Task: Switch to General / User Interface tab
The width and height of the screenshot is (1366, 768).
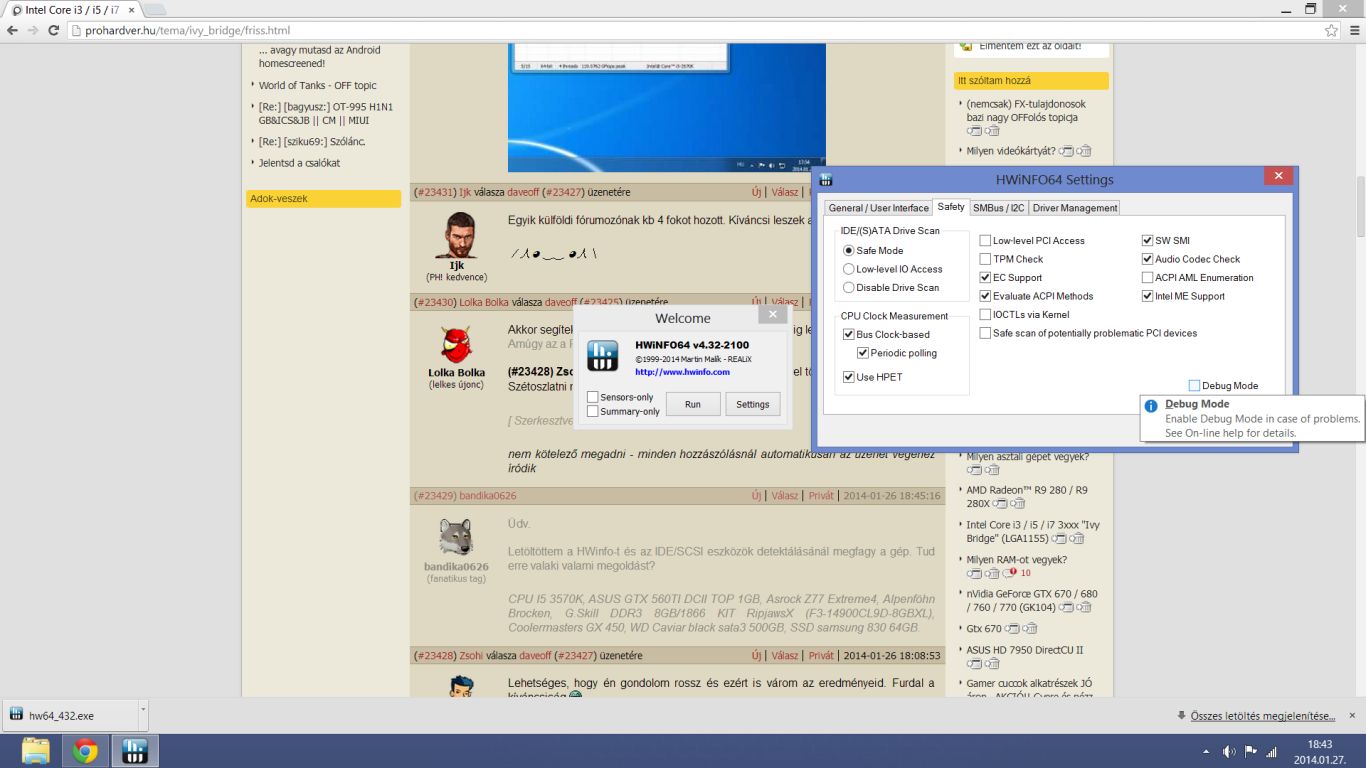Action: [878, 208]
